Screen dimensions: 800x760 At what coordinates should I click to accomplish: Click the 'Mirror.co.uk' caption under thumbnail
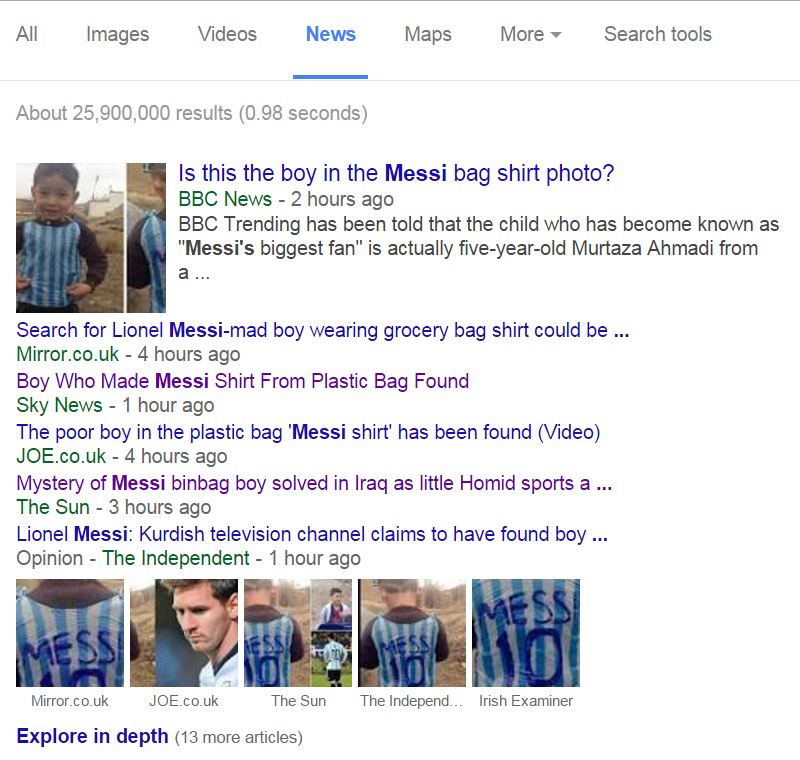click(70, 701)
